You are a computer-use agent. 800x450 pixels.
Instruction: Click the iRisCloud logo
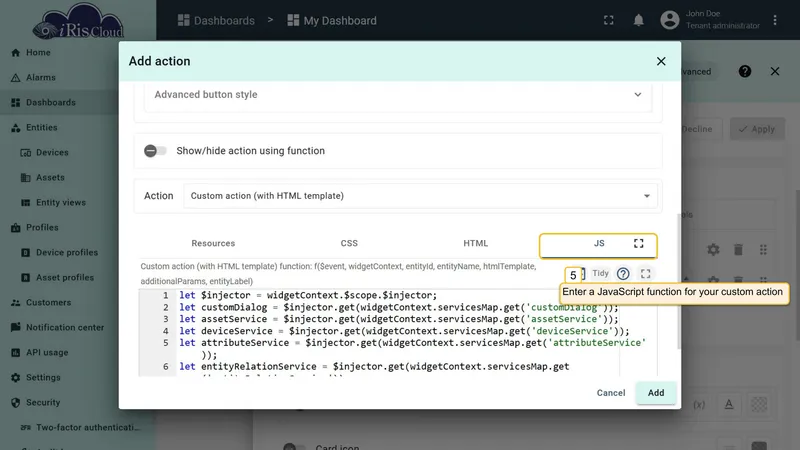(78, 22)
